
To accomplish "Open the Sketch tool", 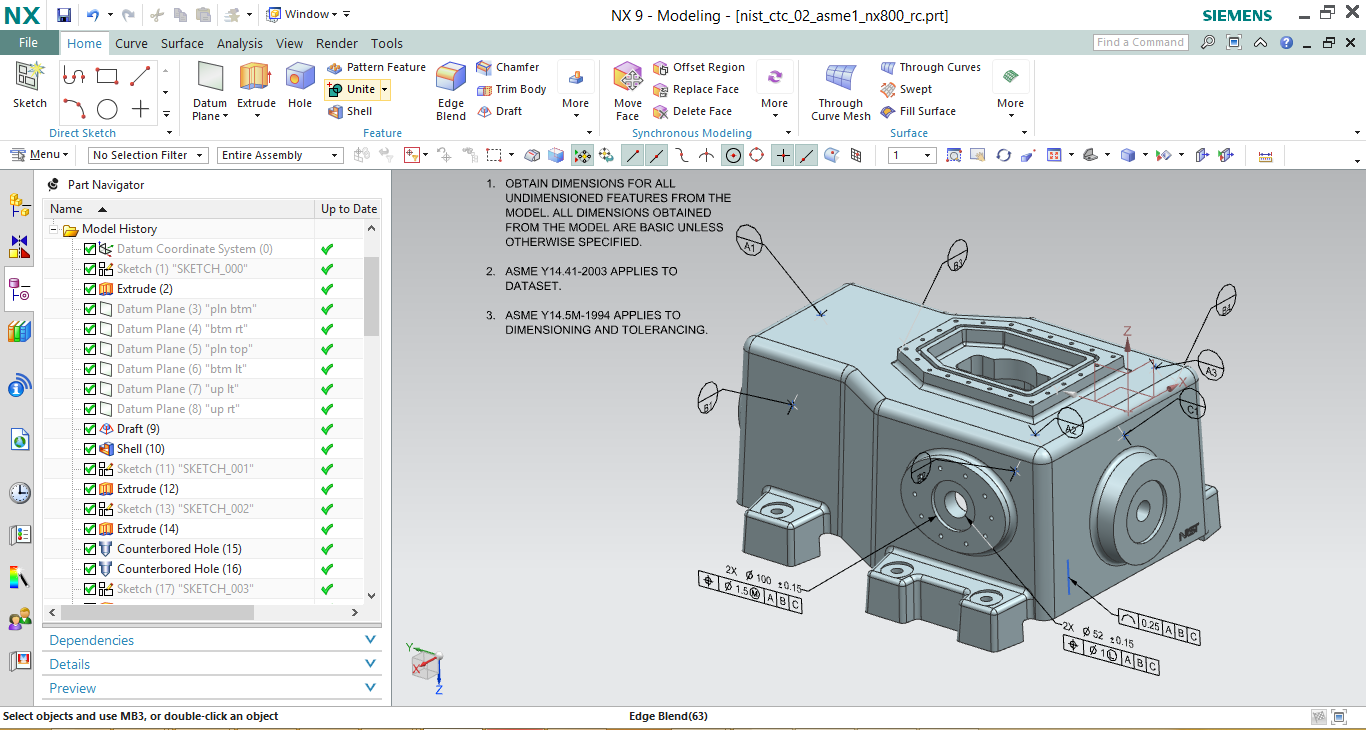I will [29, 86].
